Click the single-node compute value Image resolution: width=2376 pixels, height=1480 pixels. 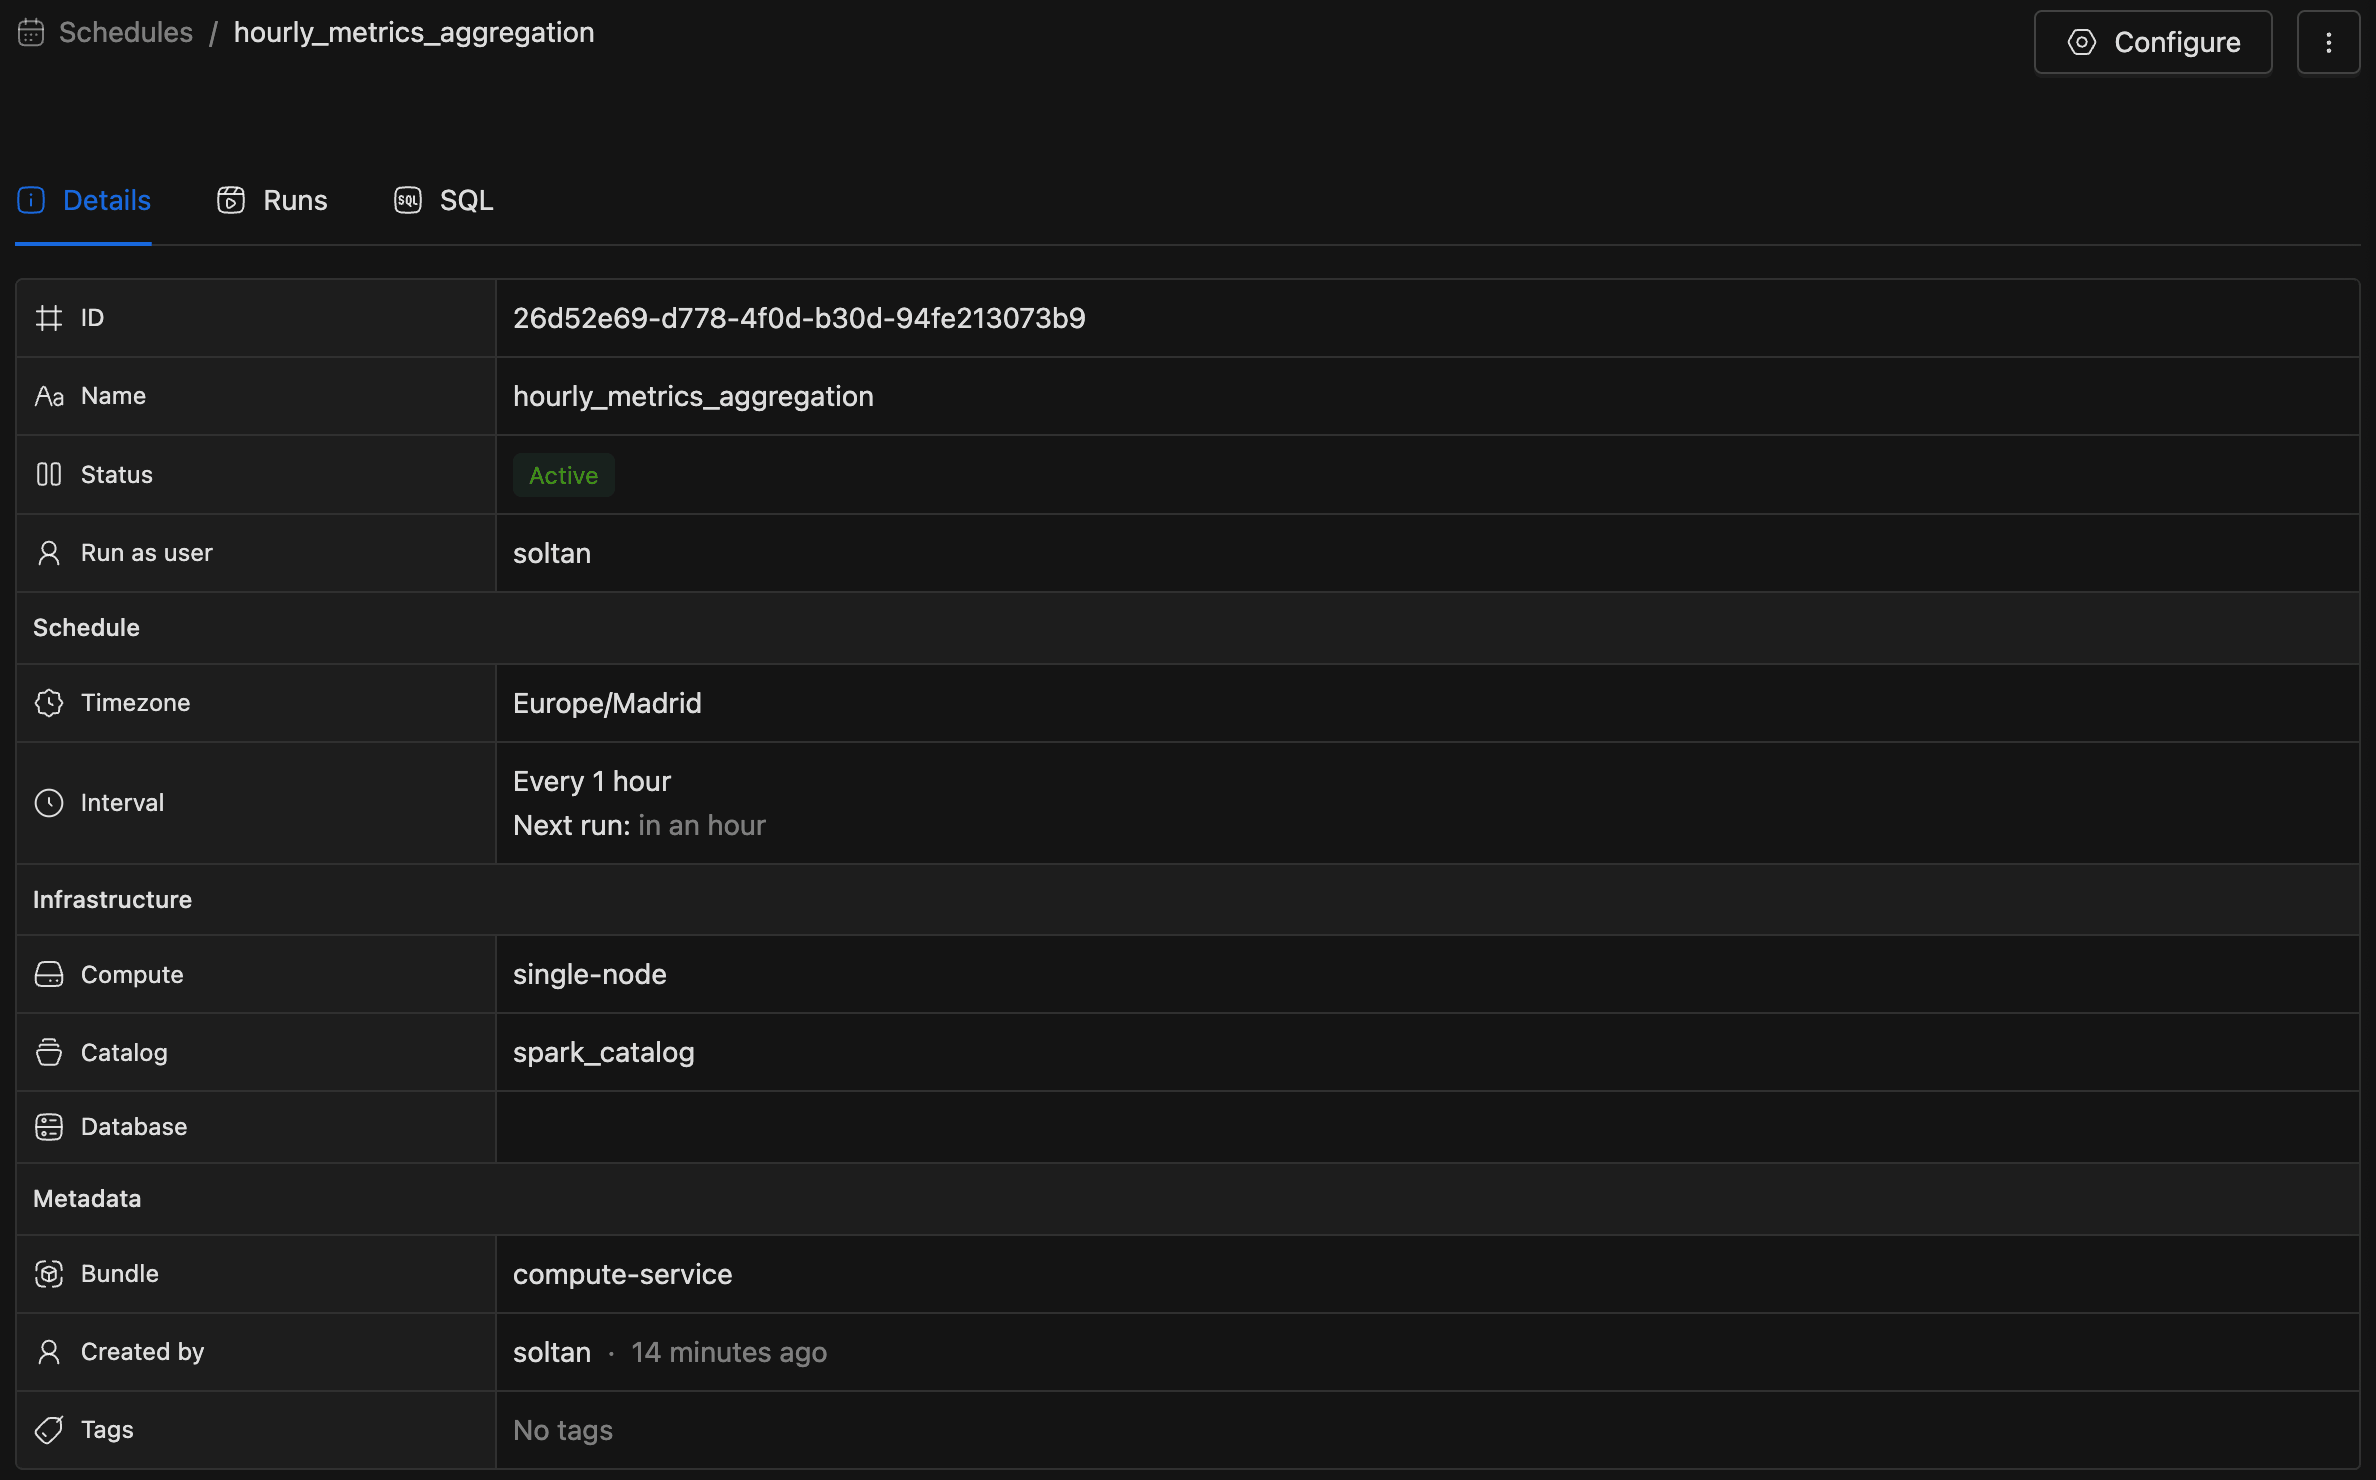[x=590, y=974]
